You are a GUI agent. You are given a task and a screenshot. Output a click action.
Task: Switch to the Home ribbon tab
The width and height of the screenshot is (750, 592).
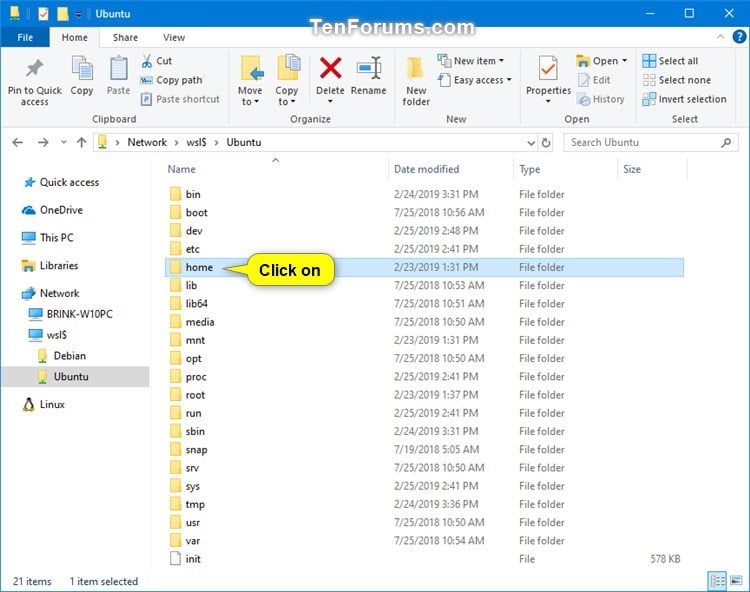(x=75, y=37)
